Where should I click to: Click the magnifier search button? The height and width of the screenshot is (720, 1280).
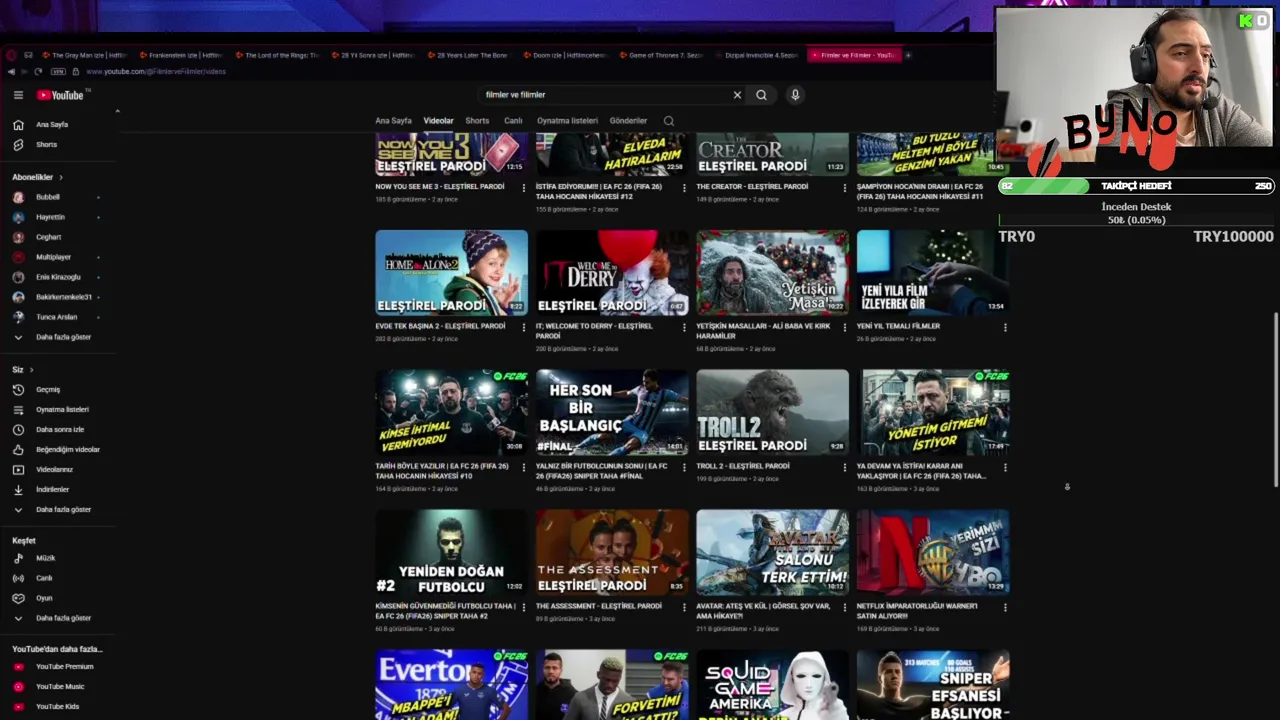tap(761, 95)
